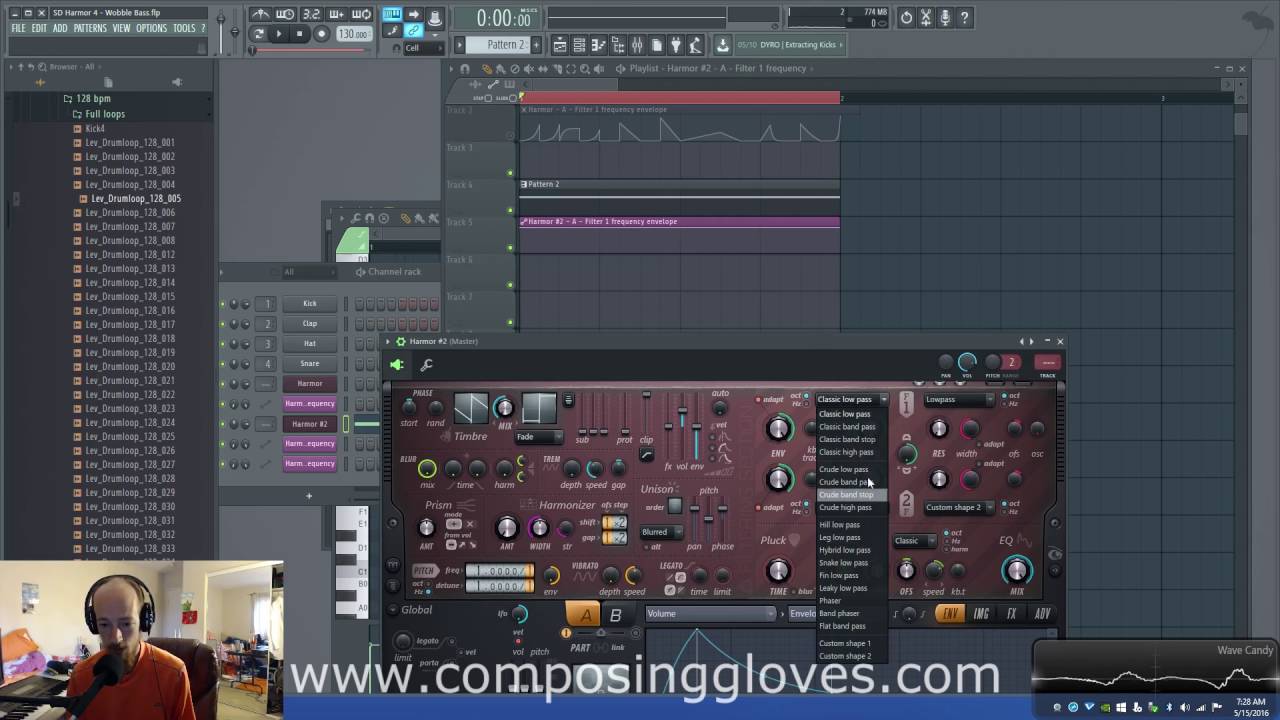
Task: Switch to Harmor part A
Action: (584, 614)
